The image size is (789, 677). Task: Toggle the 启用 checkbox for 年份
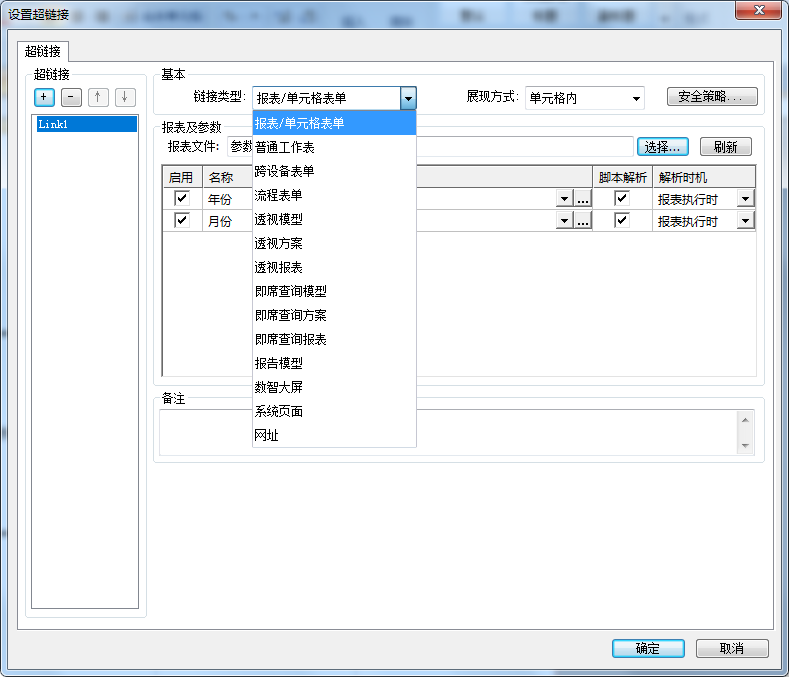point(182,198)
